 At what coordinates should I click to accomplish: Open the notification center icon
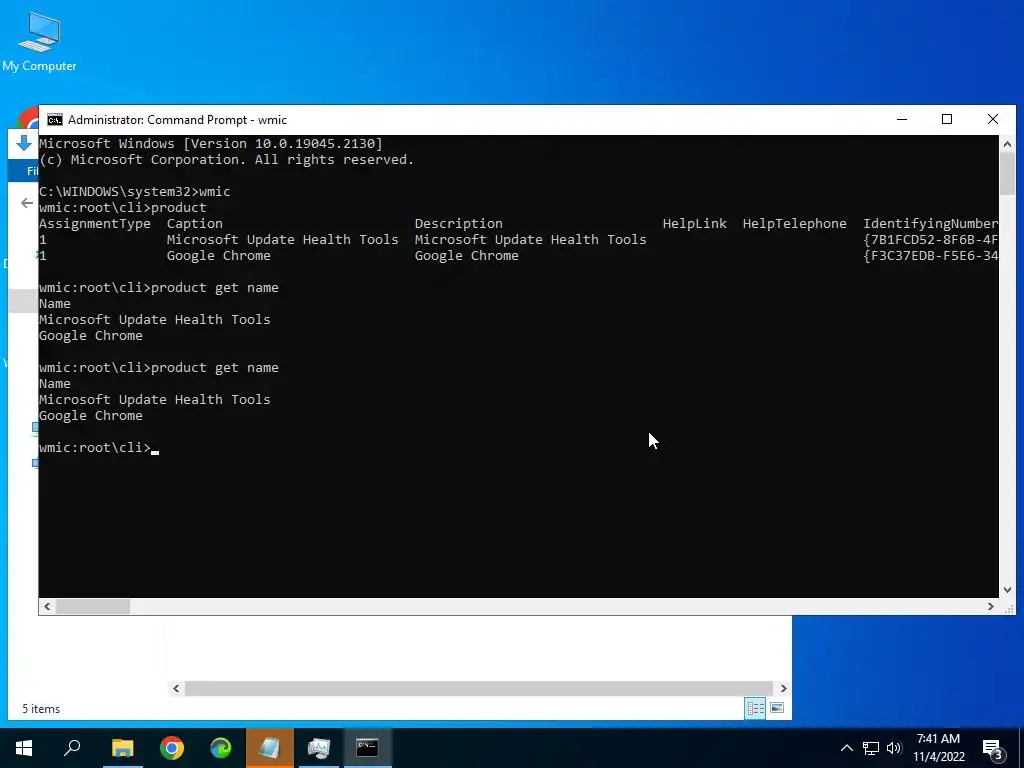(x=993, y=748)
